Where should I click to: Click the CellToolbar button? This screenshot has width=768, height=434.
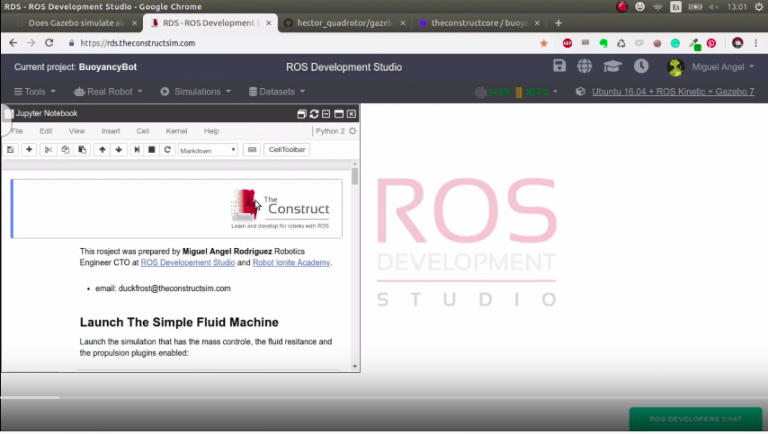(x=287, y=149)
